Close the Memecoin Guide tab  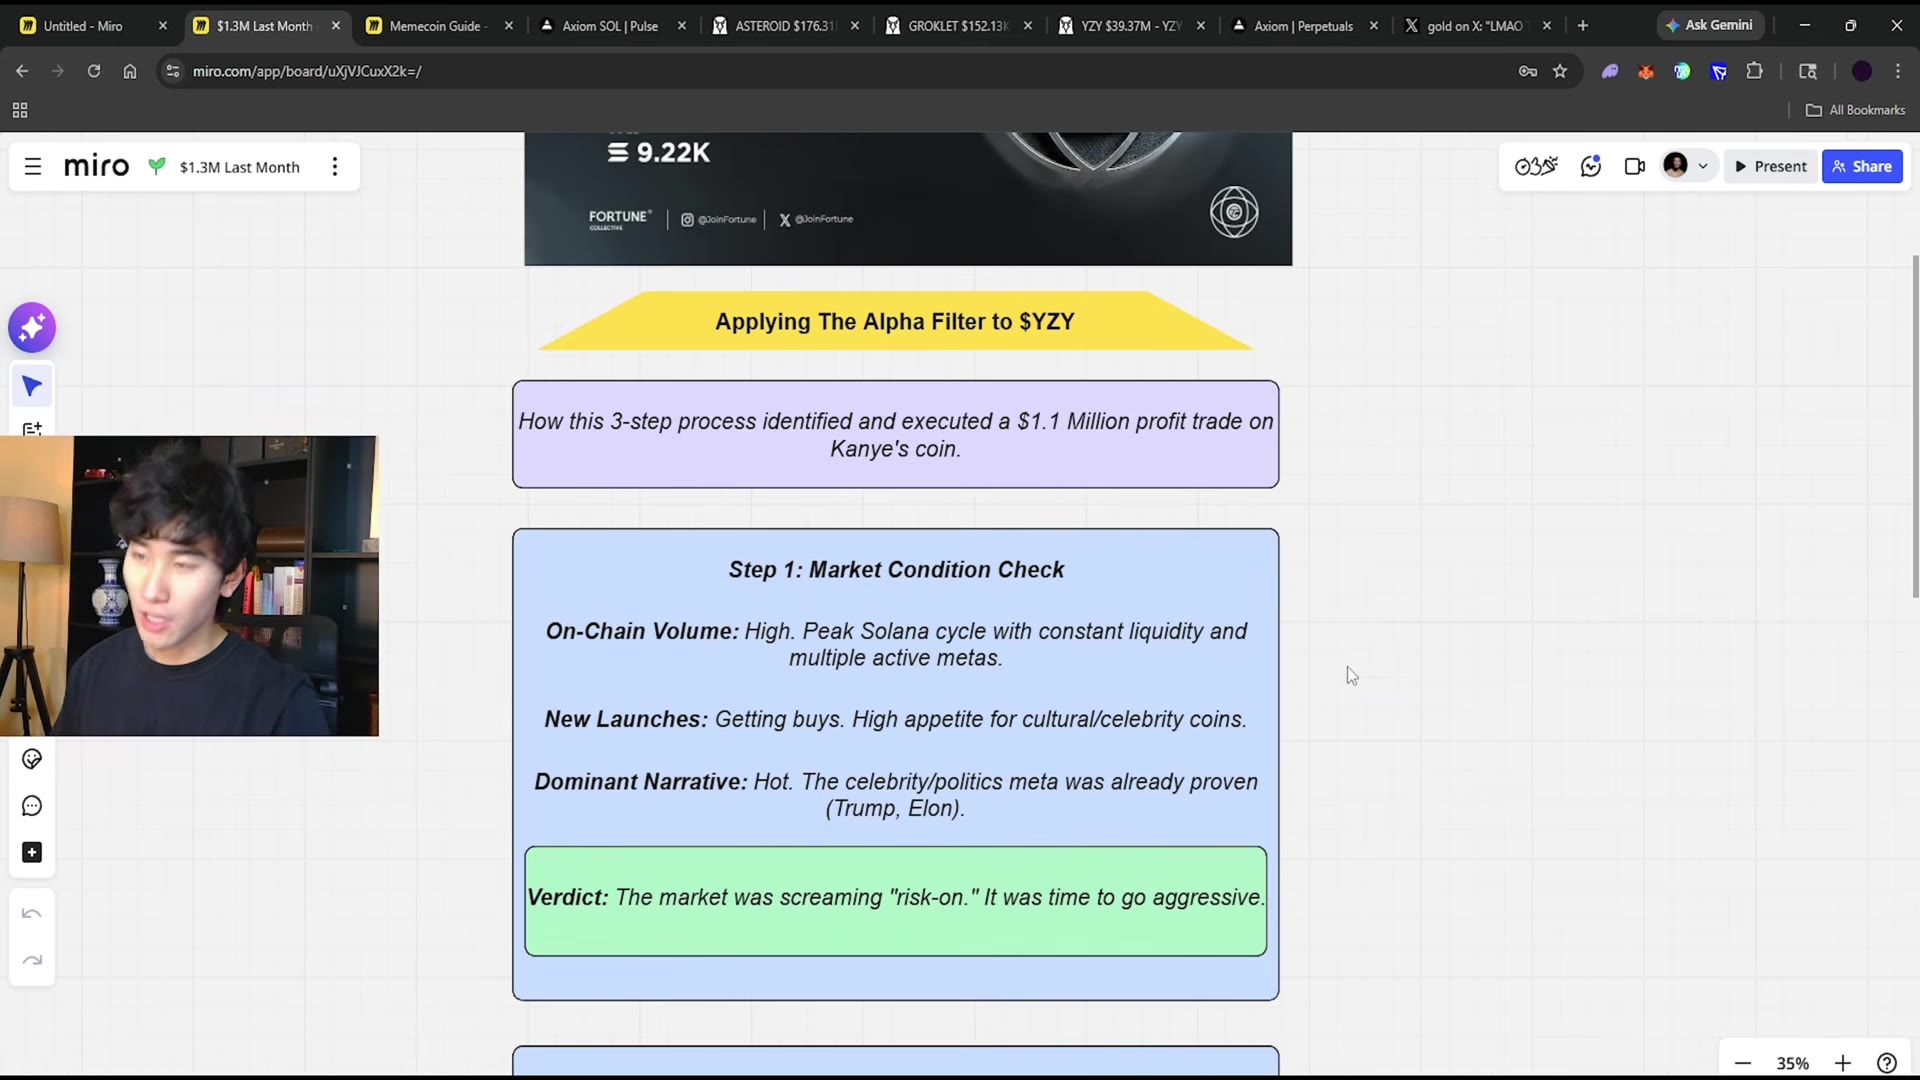point(509,26)
